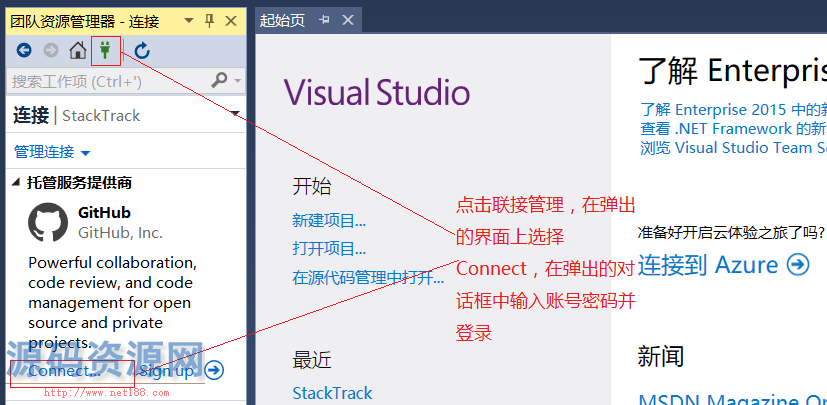Viewport: 827px width, 405px height.
Task: Click the Powerful collaboration description text
Action: (112, 302)
